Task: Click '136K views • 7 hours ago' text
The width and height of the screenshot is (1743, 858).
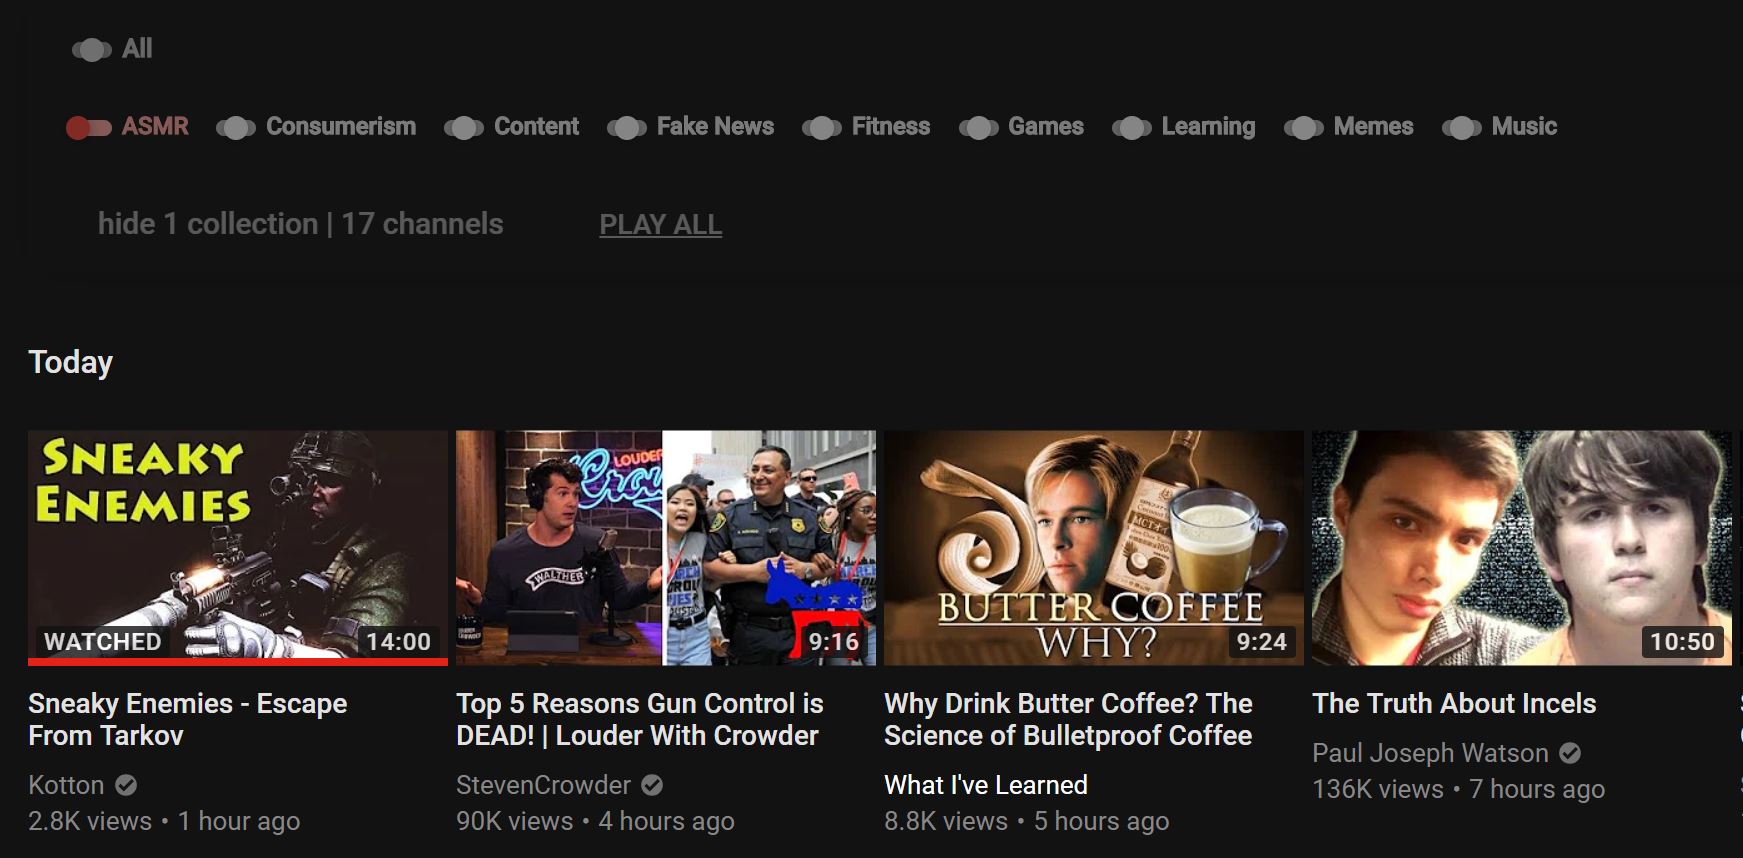Action: (1458, 789)
